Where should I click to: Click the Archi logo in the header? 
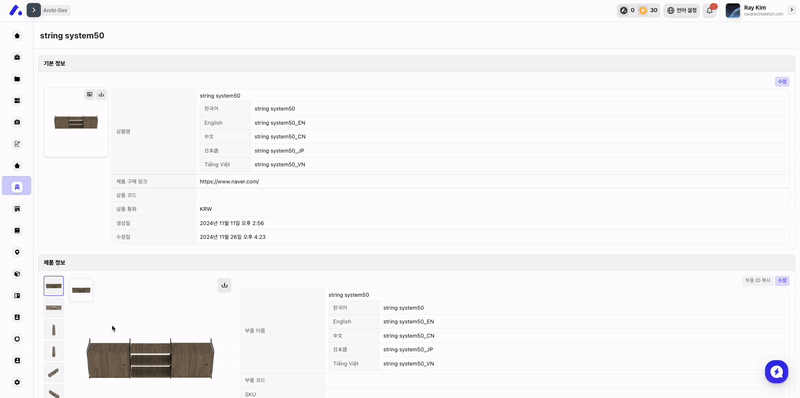(16, 10)
